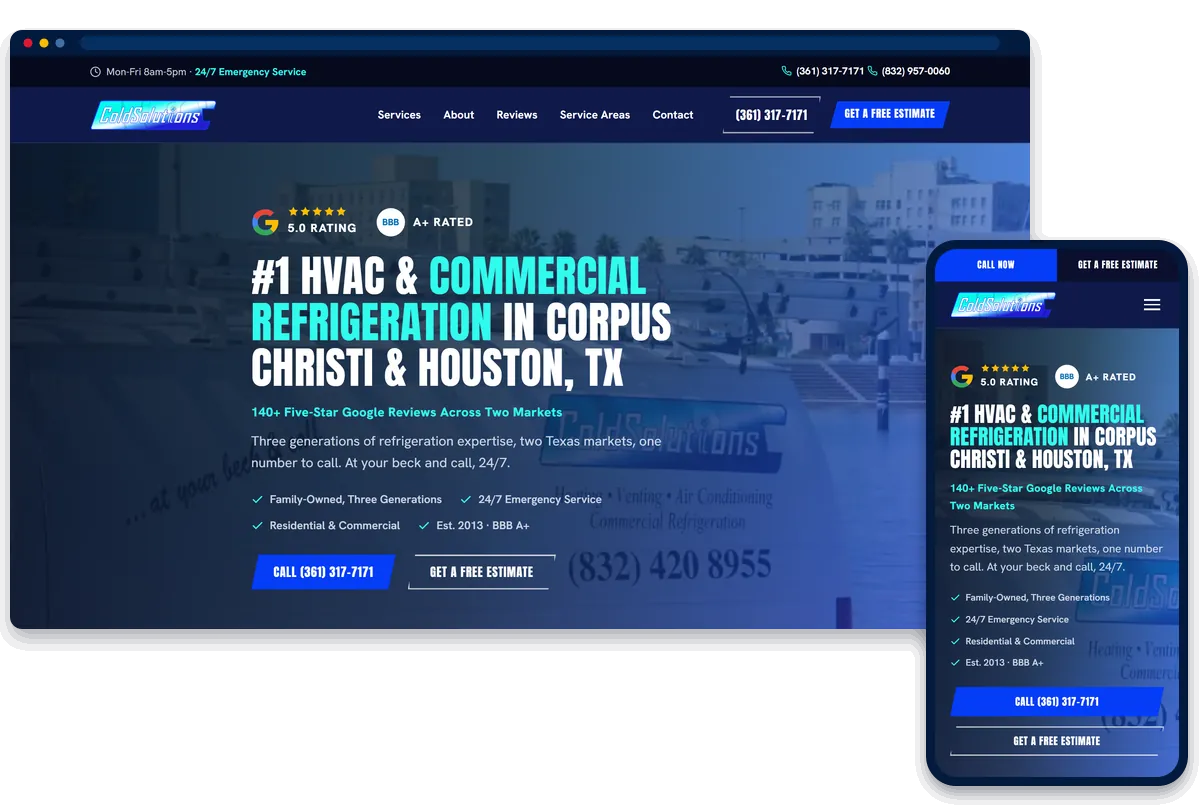Click the top bar (832) 957-0060 phone link
This screenshot has width=1200, height=810.
[x=916, y=72]
